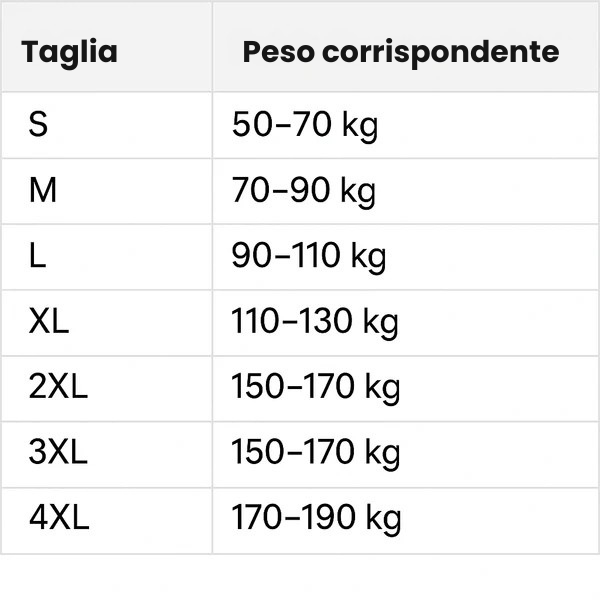Select the S size cell
Screen dimensions: 600x600
pos(38,125)
